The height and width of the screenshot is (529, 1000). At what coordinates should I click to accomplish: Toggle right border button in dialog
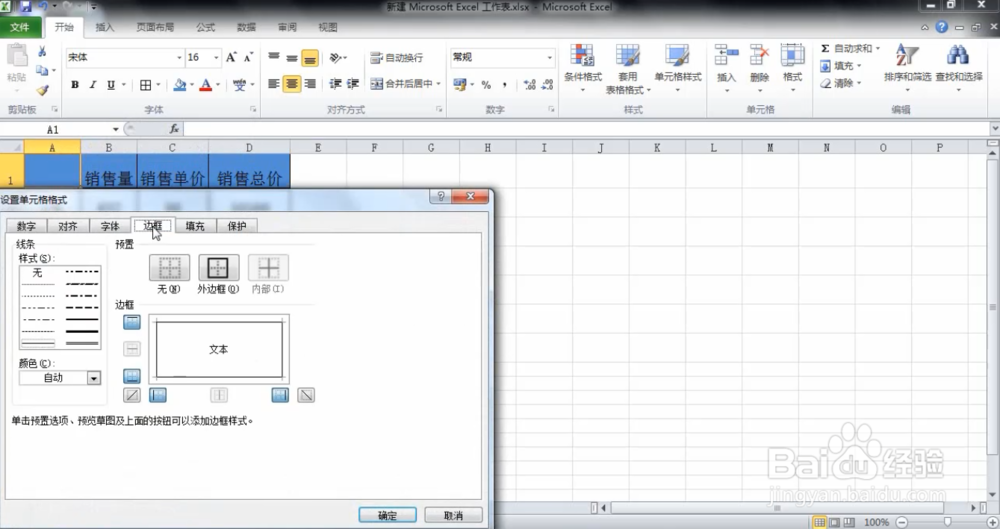tap(280, 396)
